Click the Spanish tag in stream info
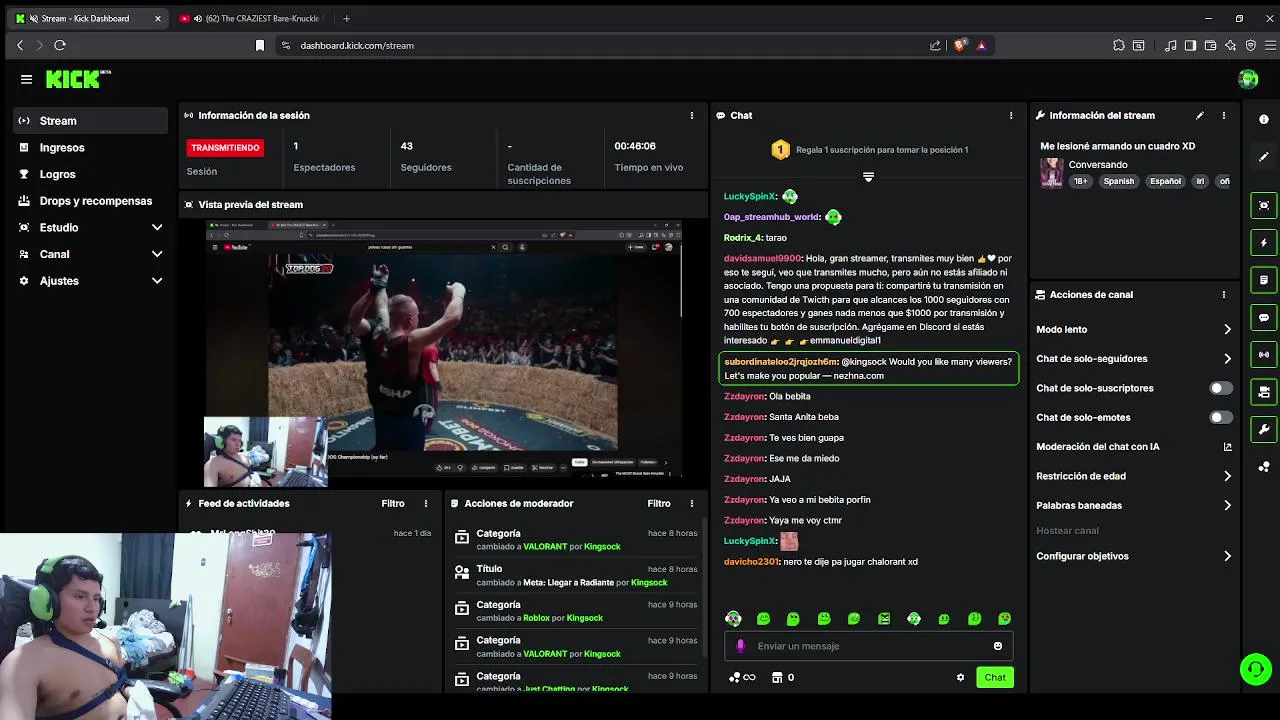Screen dimensions: 1280x720 pos(1119,182)
